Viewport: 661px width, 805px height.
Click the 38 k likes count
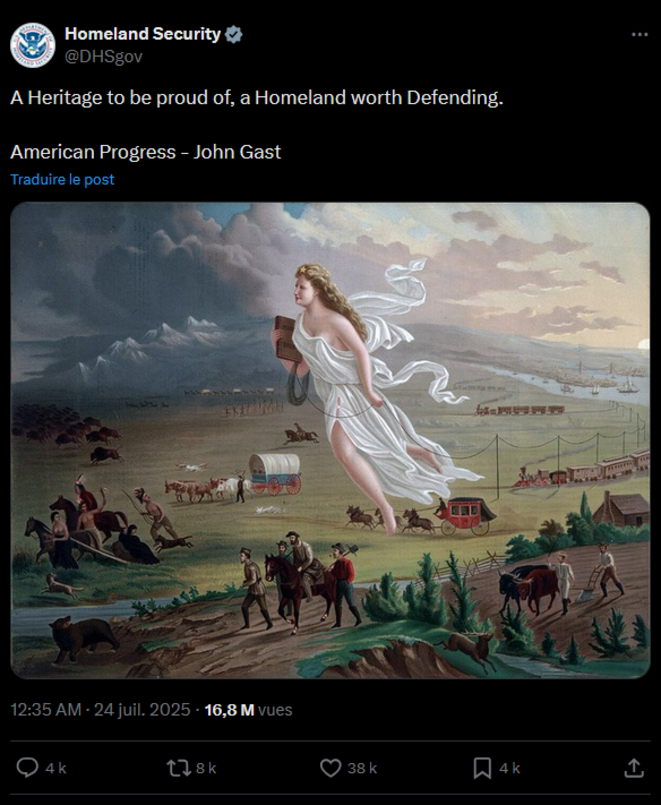tap(362, 768)
